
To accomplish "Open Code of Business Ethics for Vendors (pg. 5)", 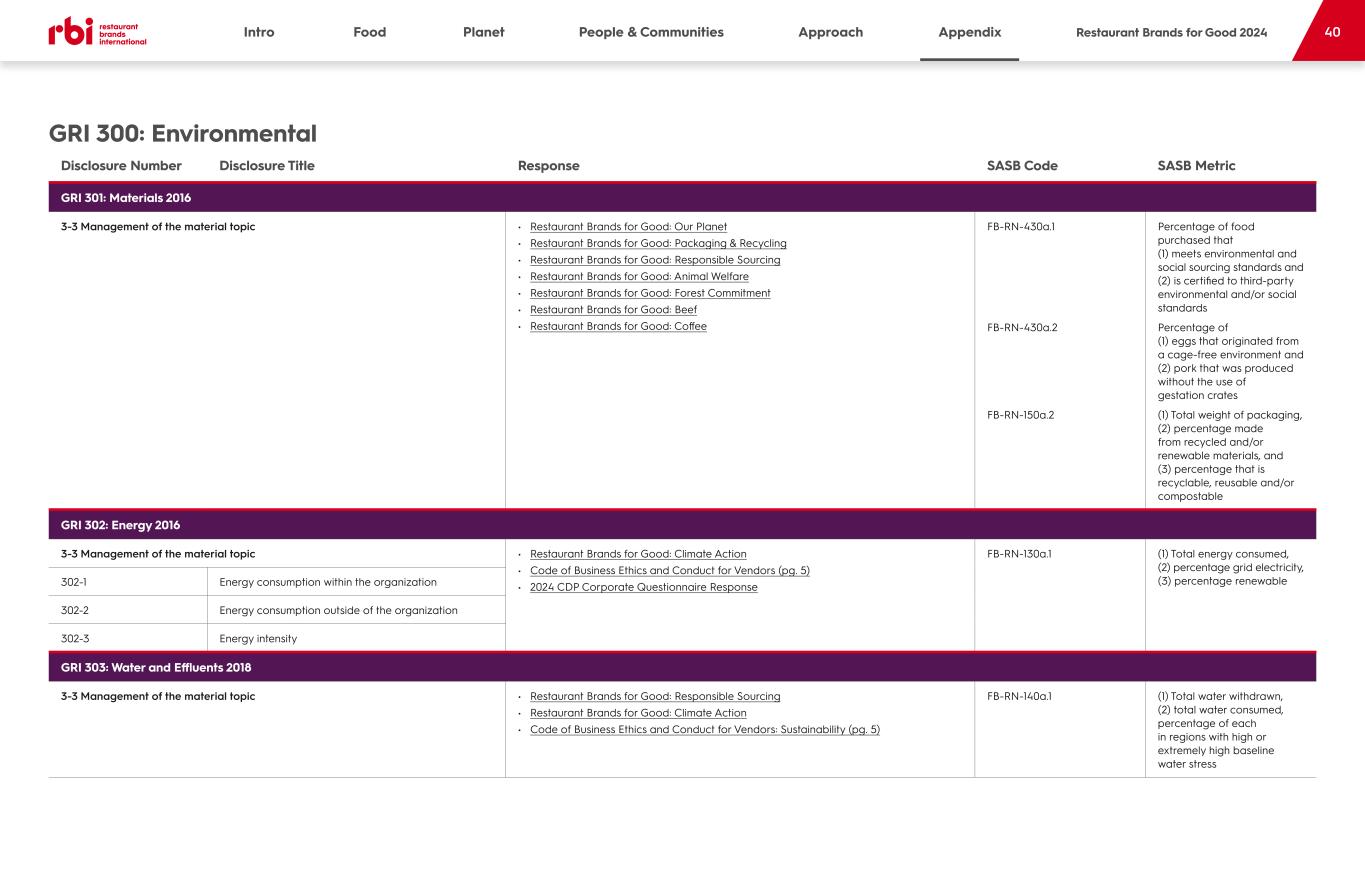I will tap(669, 571).
